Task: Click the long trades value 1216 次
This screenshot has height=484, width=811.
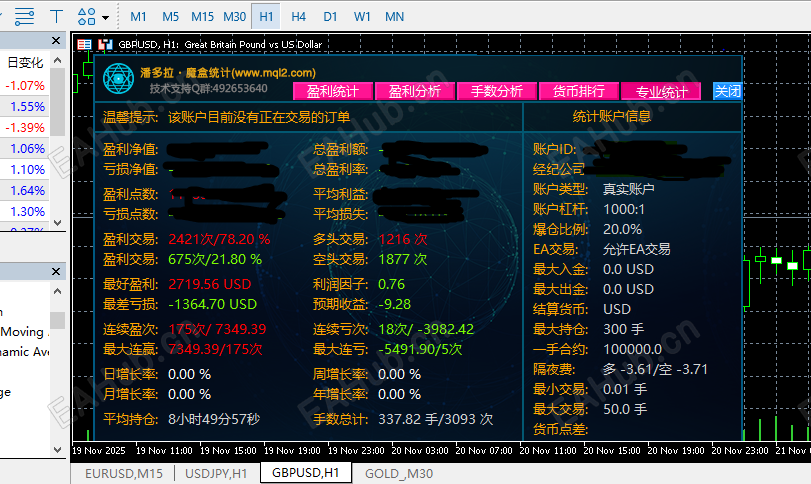Action: click(403, 239)
